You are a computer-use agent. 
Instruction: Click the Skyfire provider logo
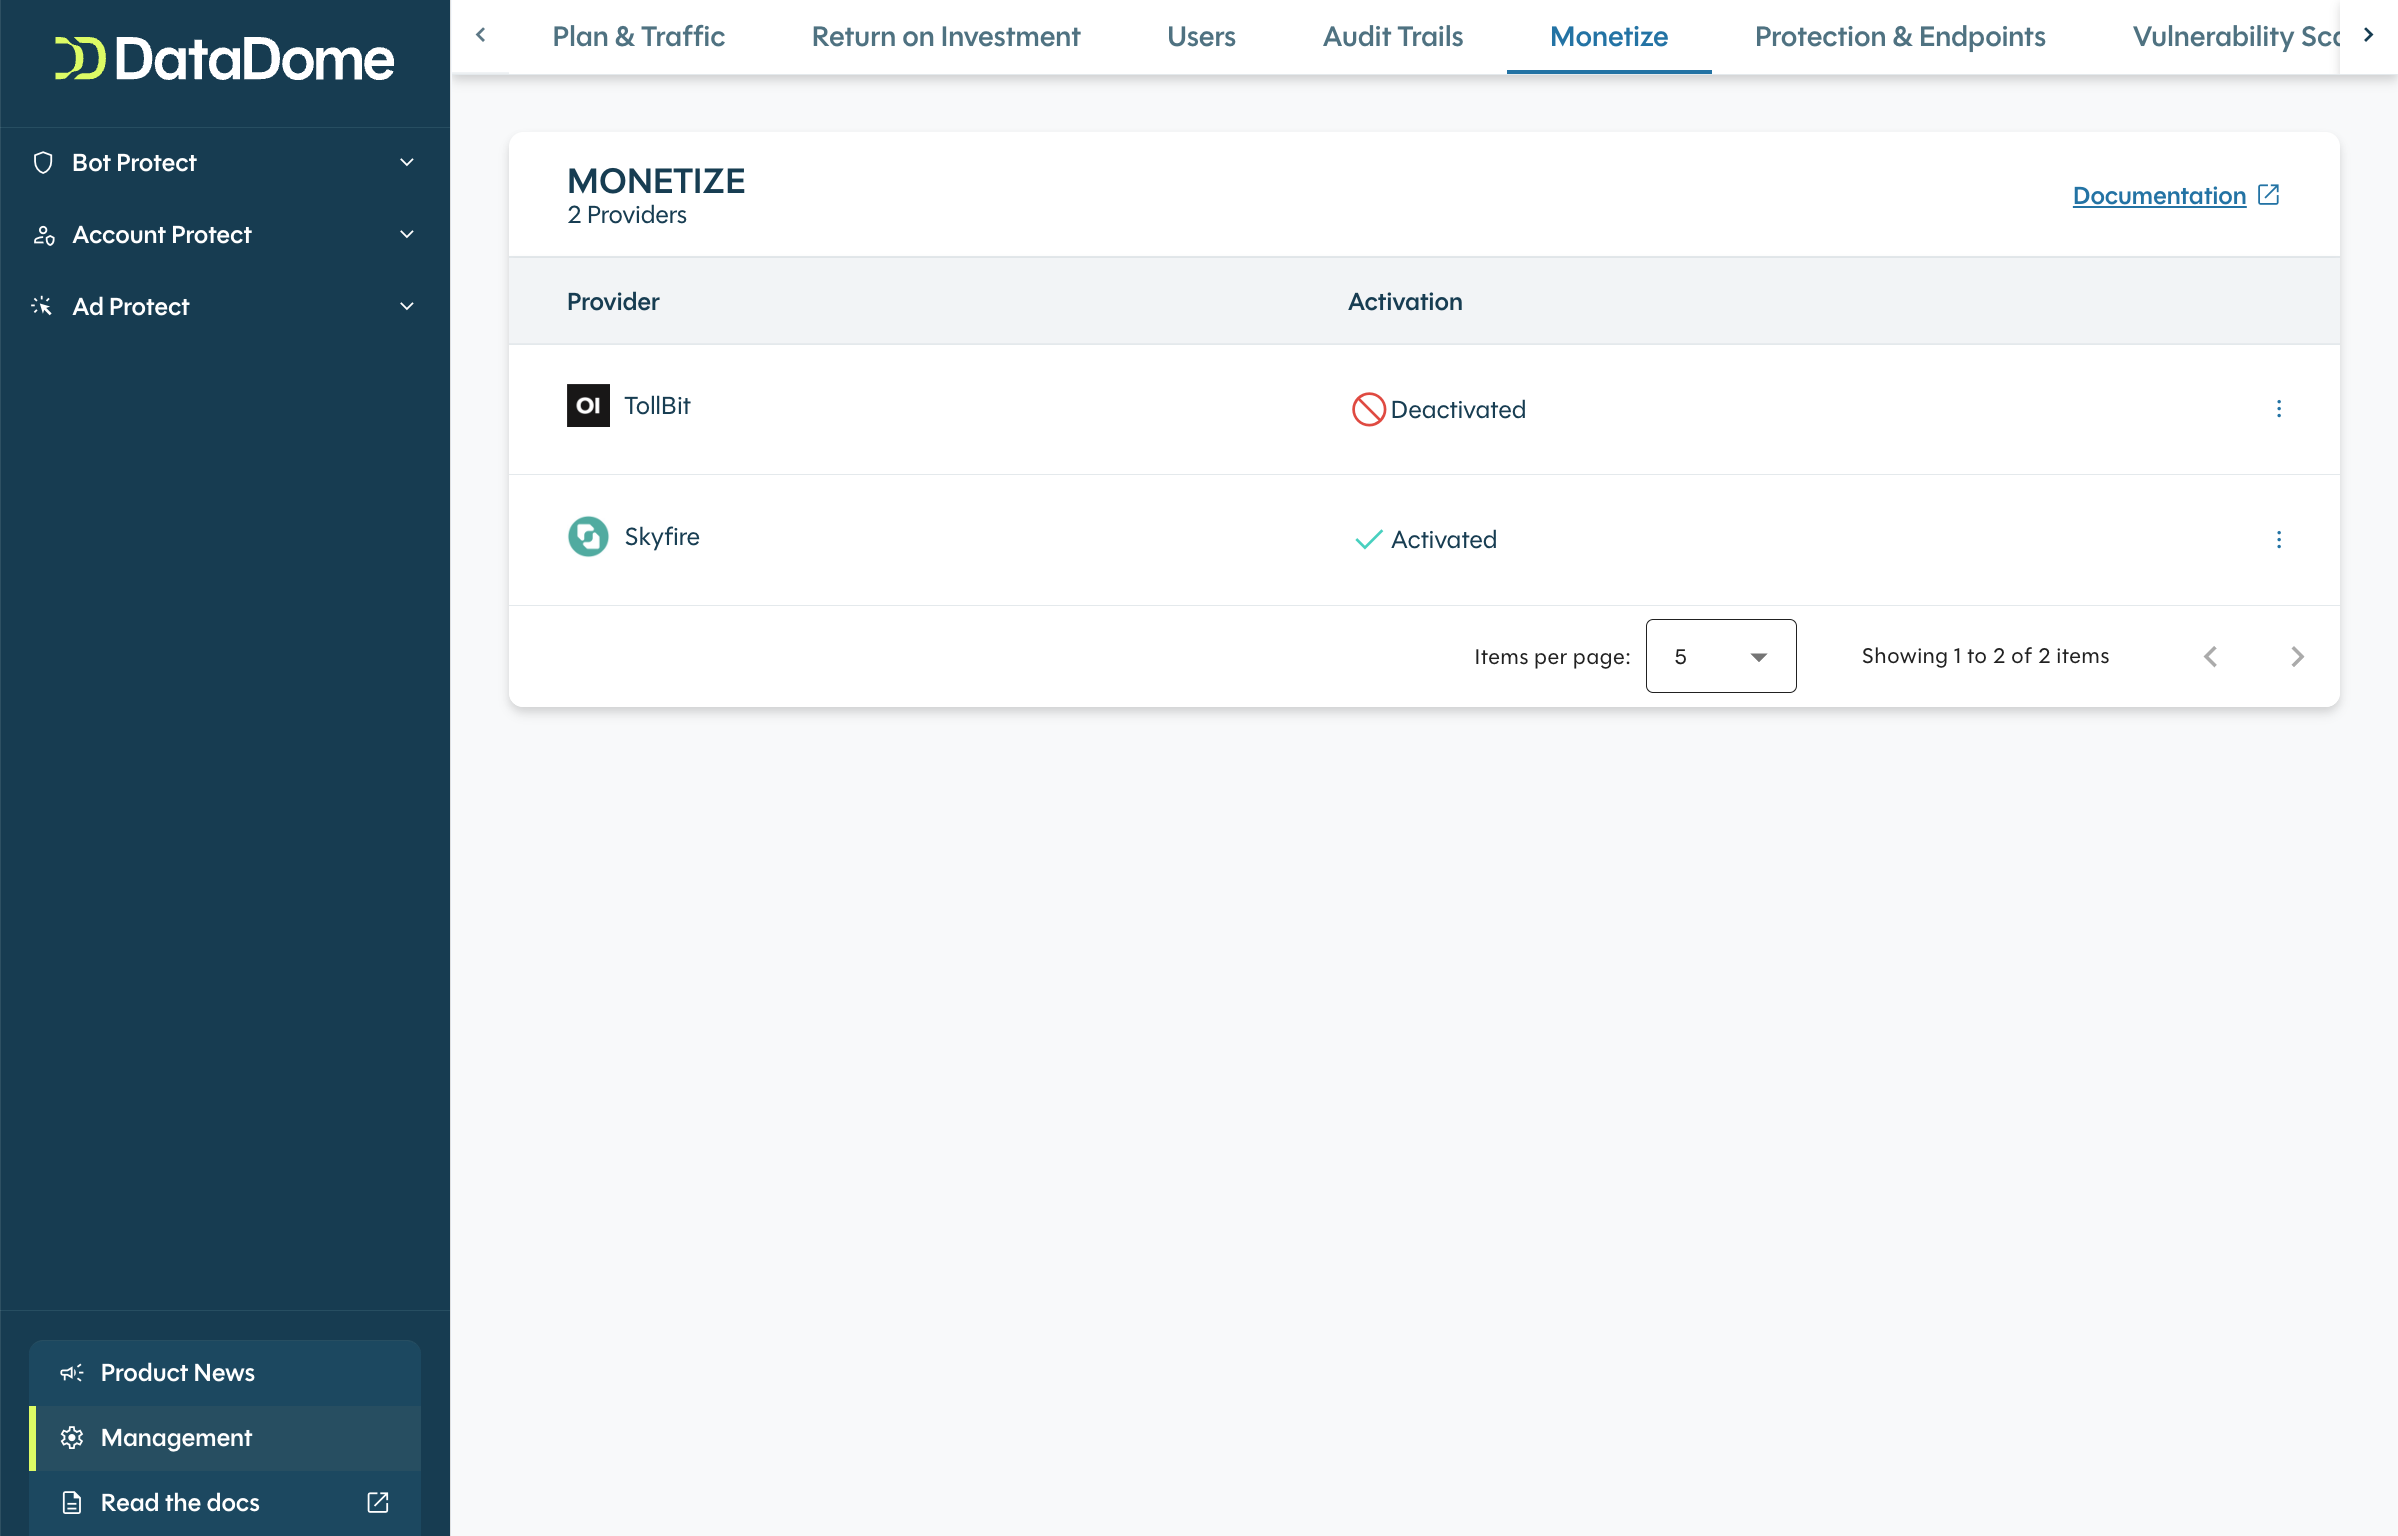(x=588, y=536)
